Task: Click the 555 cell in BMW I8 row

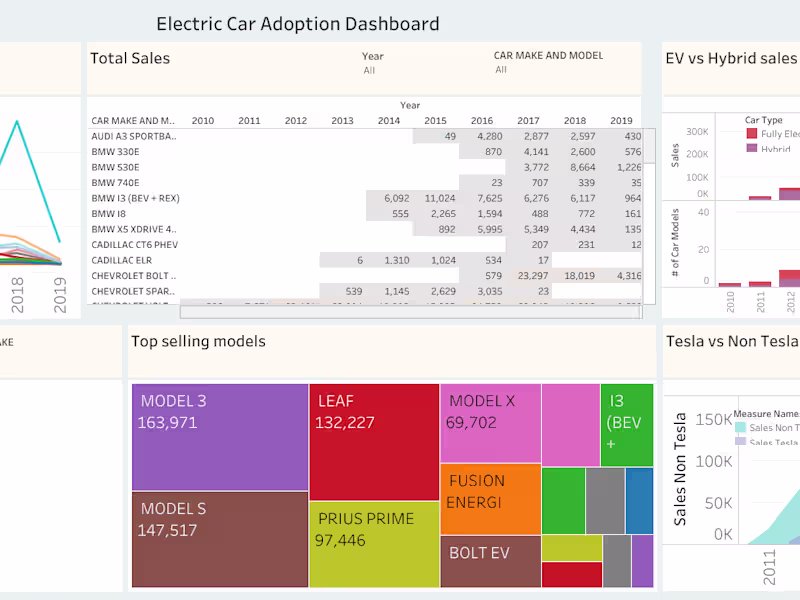Action: pyautogui.click(x=401, y=214)
